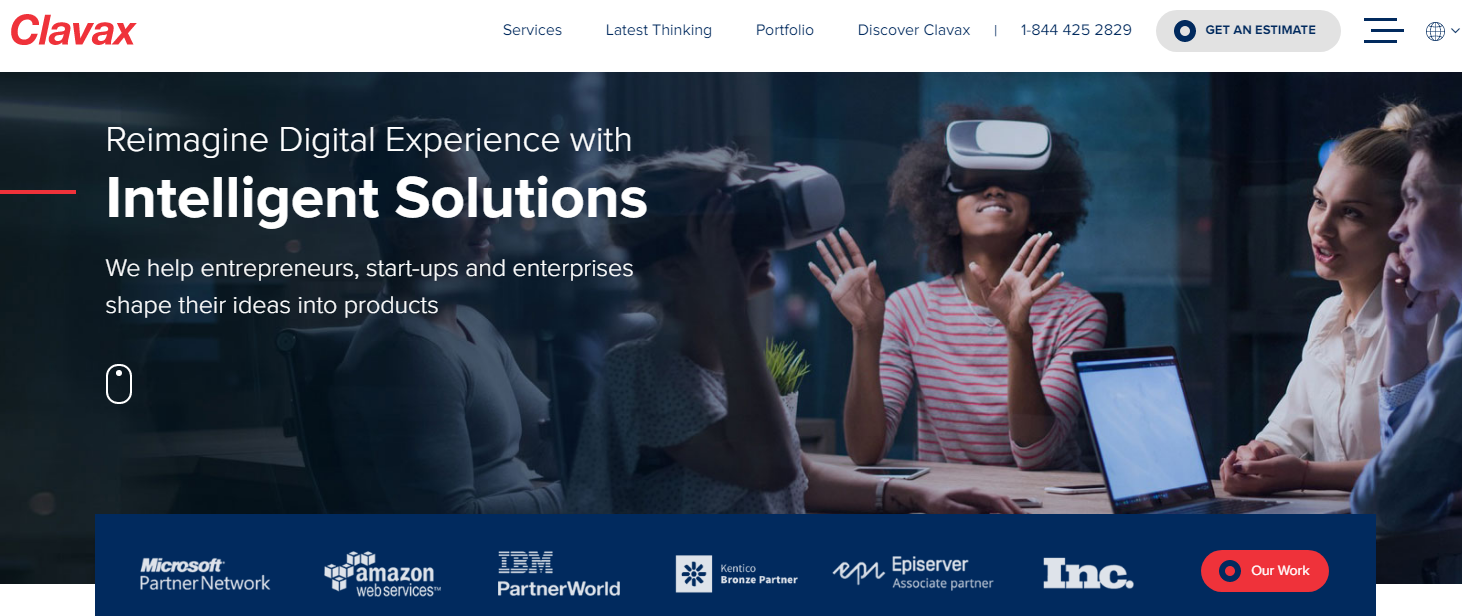Screen dimensions: 1462x616
Task: Click the Get an Estimate button
Action: click(x=1248, y=31)
